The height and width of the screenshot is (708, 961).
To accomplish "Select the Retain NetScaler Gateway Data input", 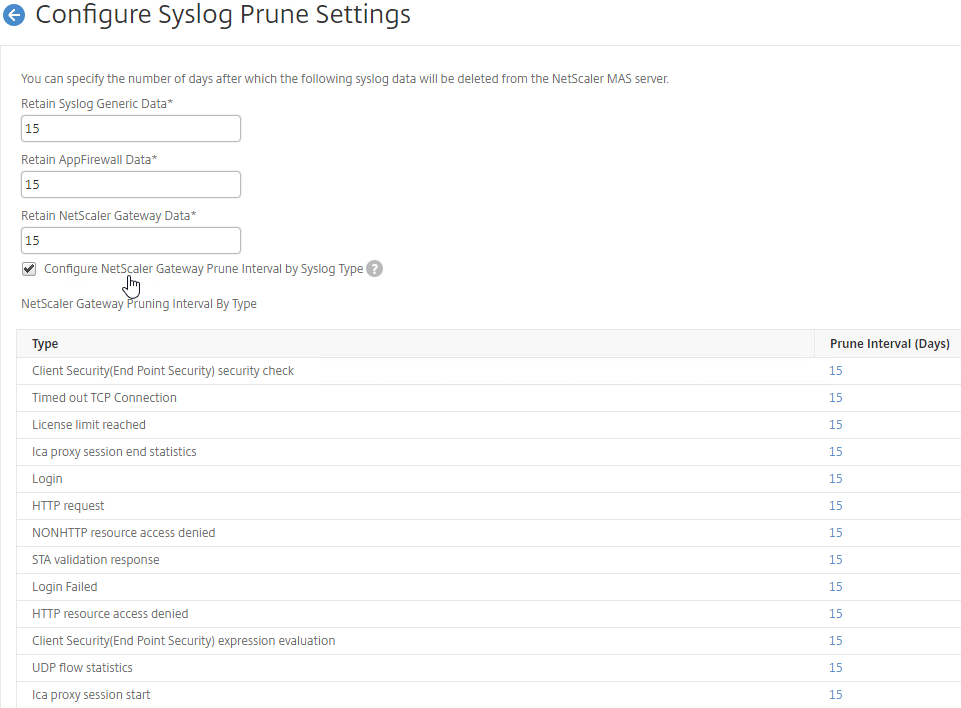I will pos(131,240).
